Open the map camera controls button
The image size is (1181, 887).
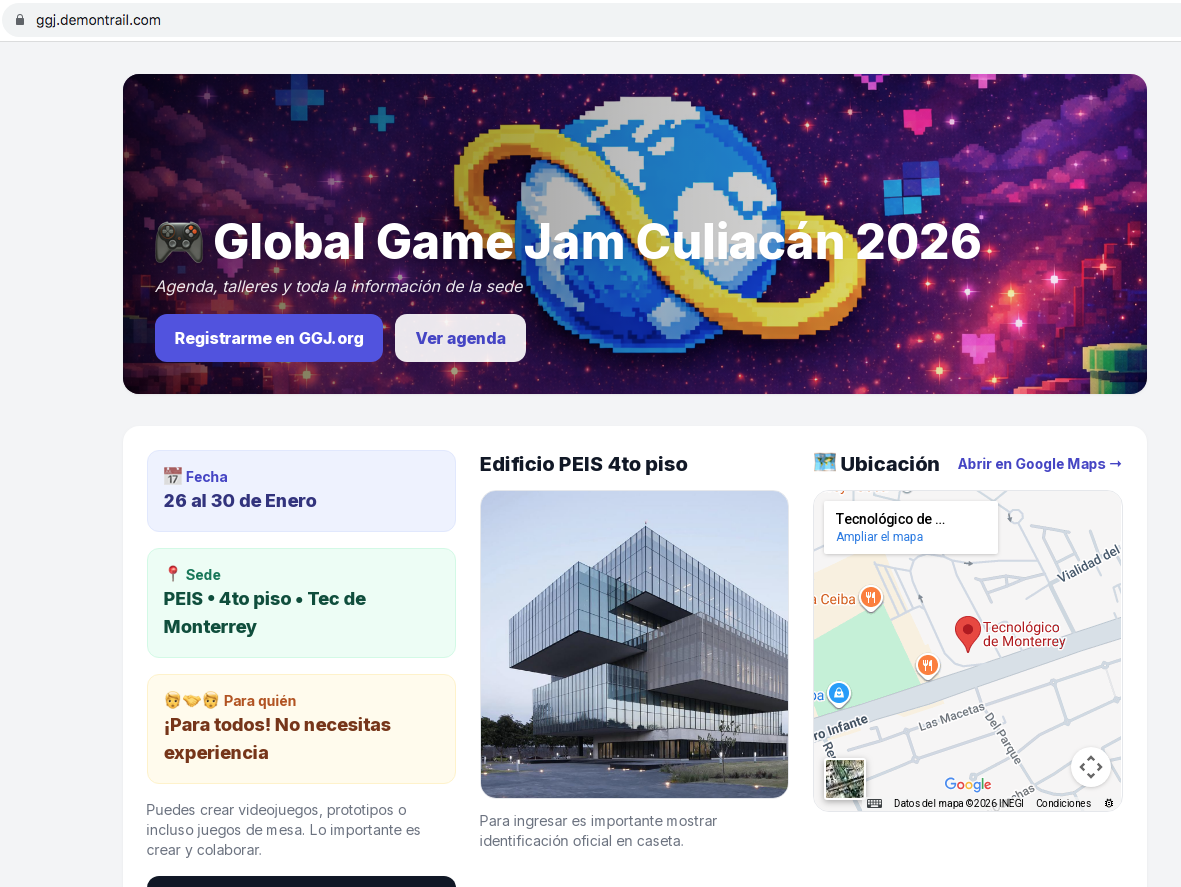click(1090, 767)
